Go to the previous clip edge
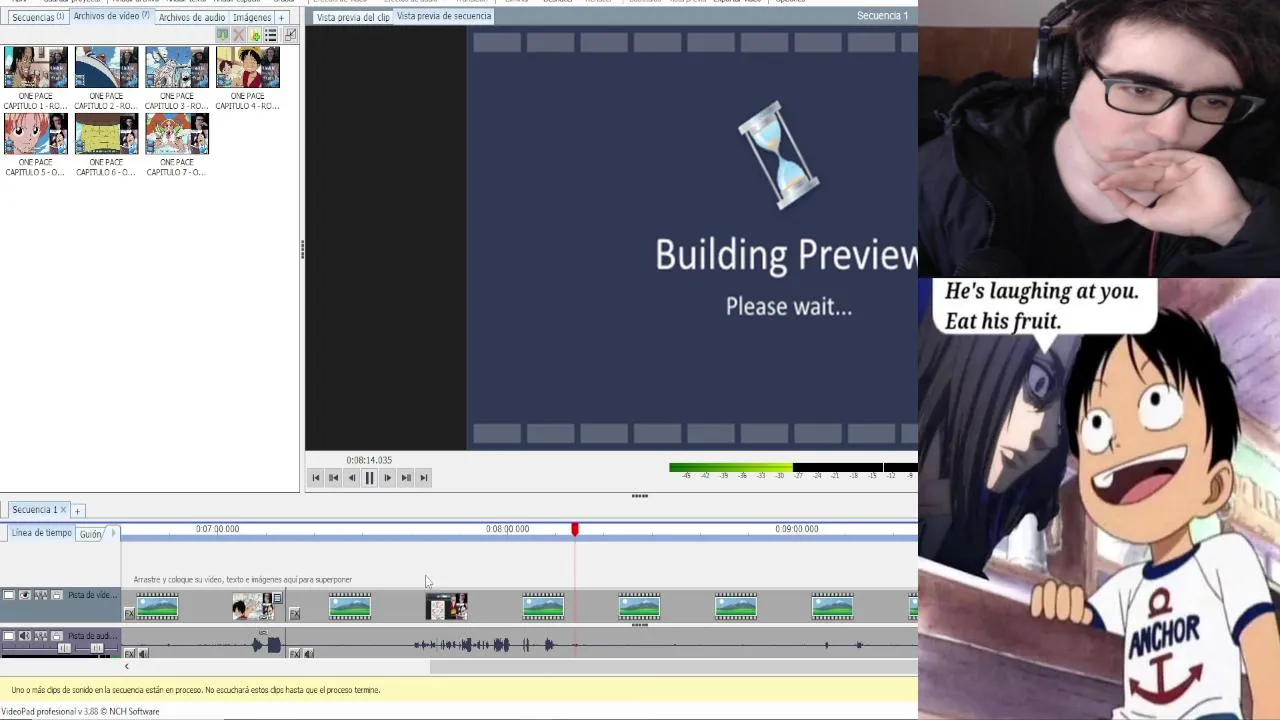1280x720 pixels. click(334, 478)
